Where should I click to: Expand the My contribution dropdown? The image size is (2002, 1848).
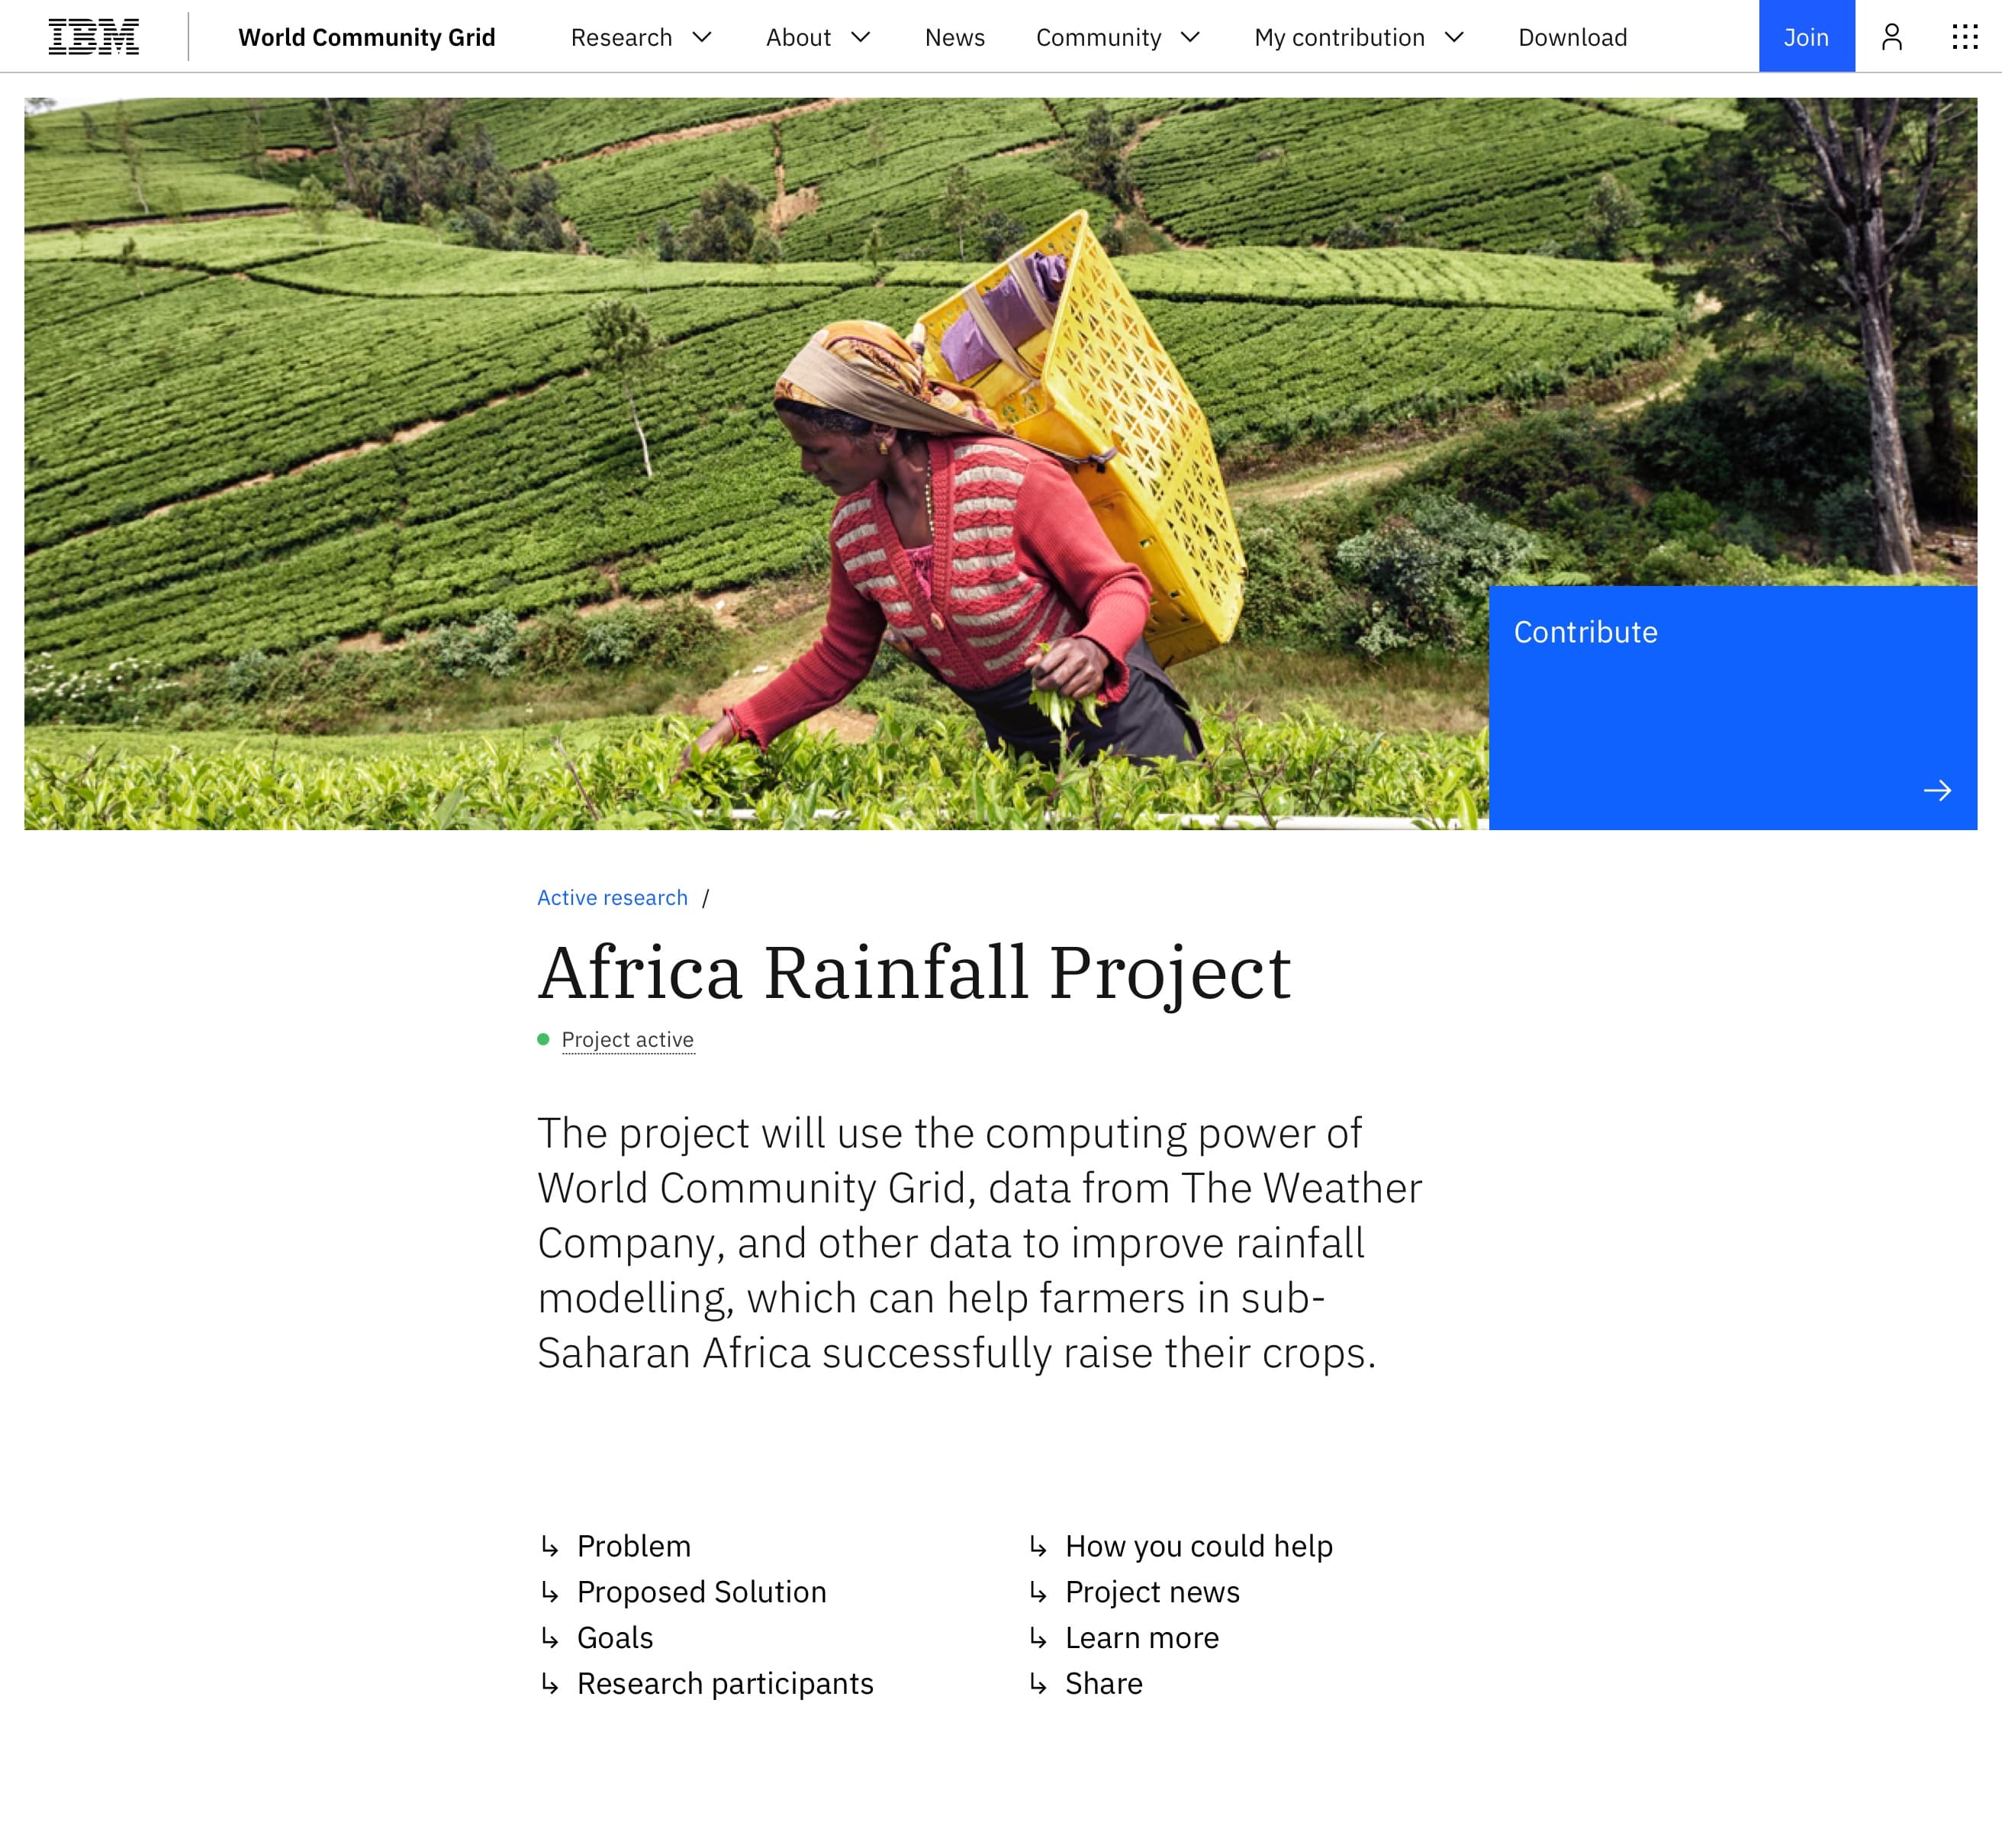pyautogui.click(x=1359, y=35)
